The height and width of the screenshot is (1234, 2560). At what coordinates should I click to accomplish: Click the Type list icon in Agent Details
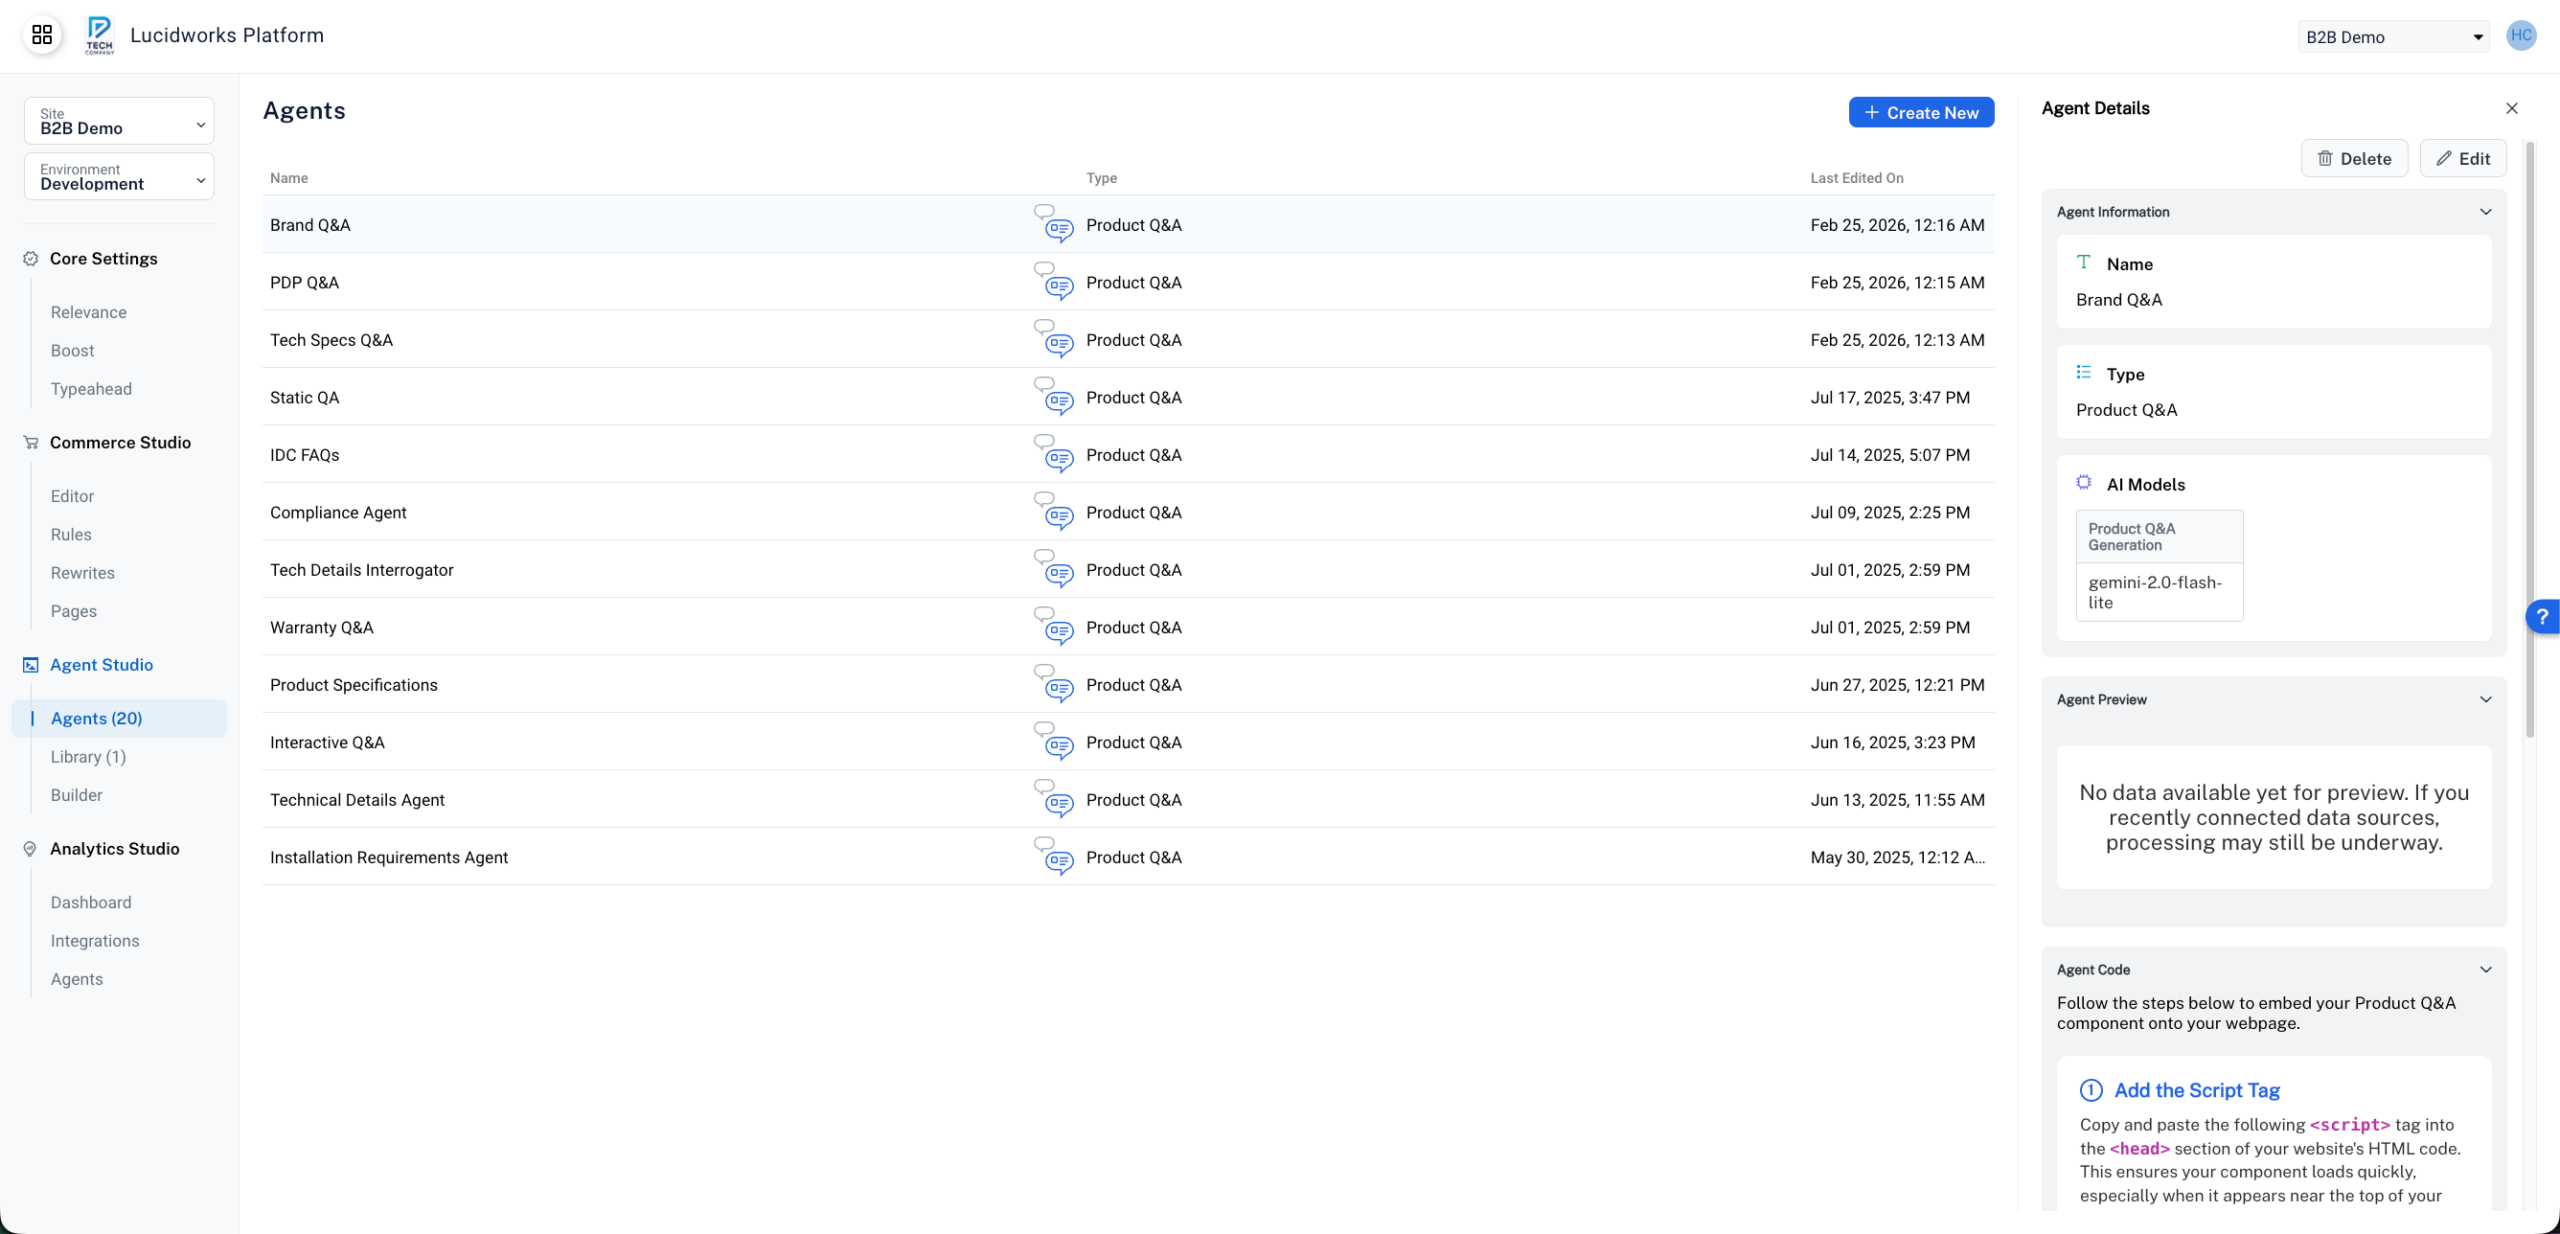coord(2084,372)
